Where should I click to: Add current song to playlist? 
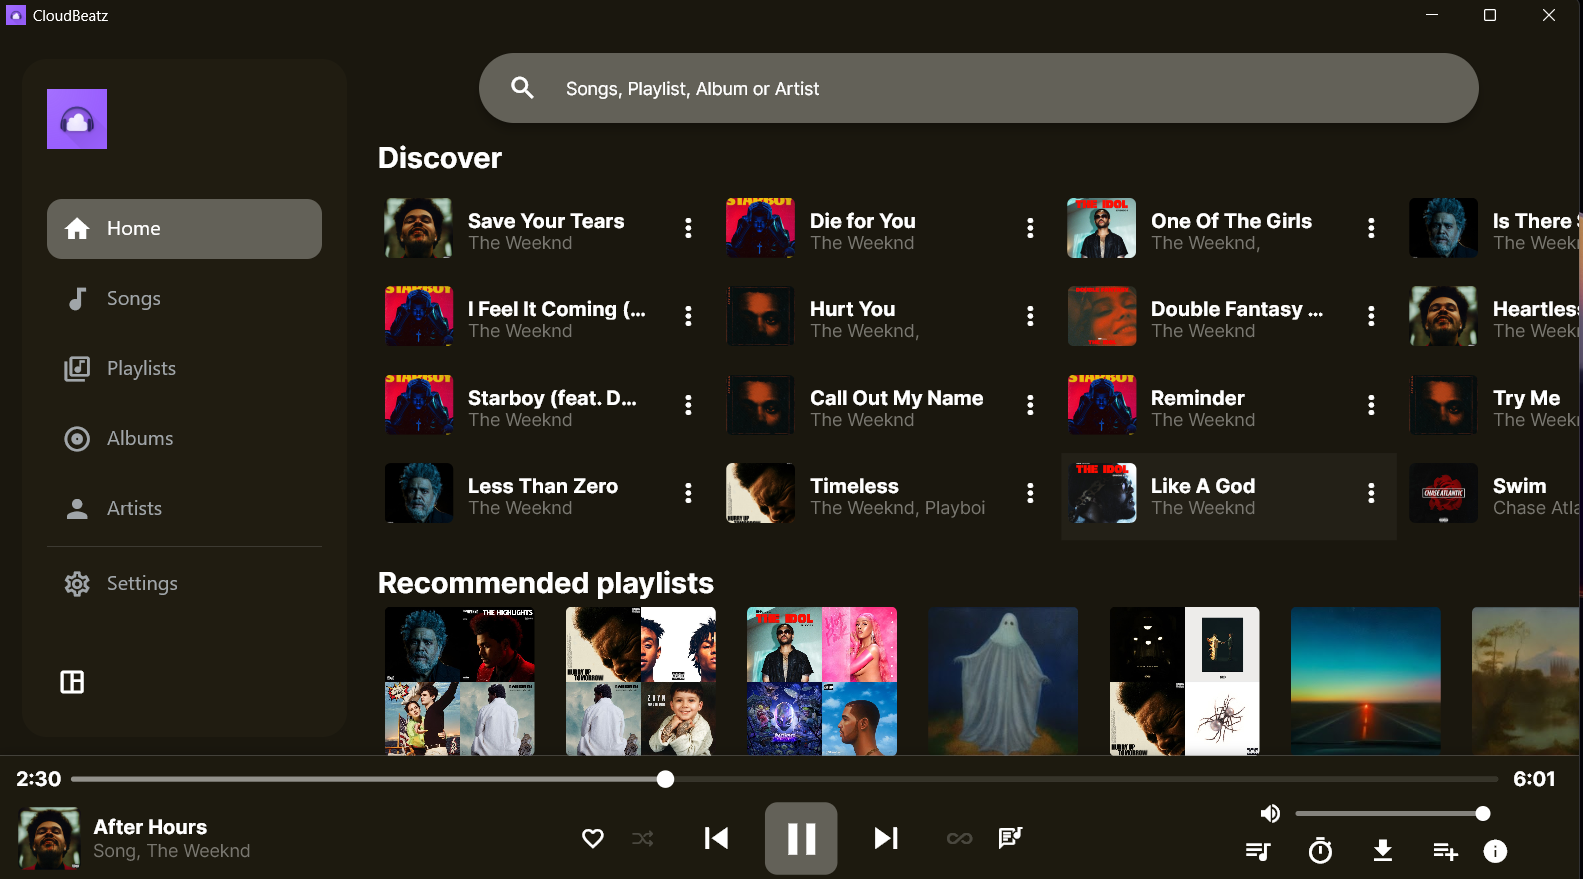coord(1445,851)
